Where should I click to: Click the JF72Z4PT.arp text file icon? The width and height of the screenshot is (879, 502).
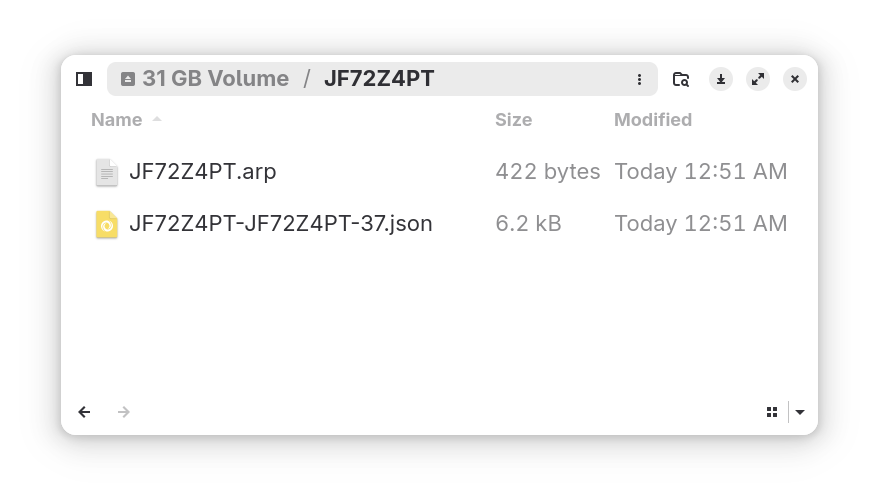(x=107, y=172)
